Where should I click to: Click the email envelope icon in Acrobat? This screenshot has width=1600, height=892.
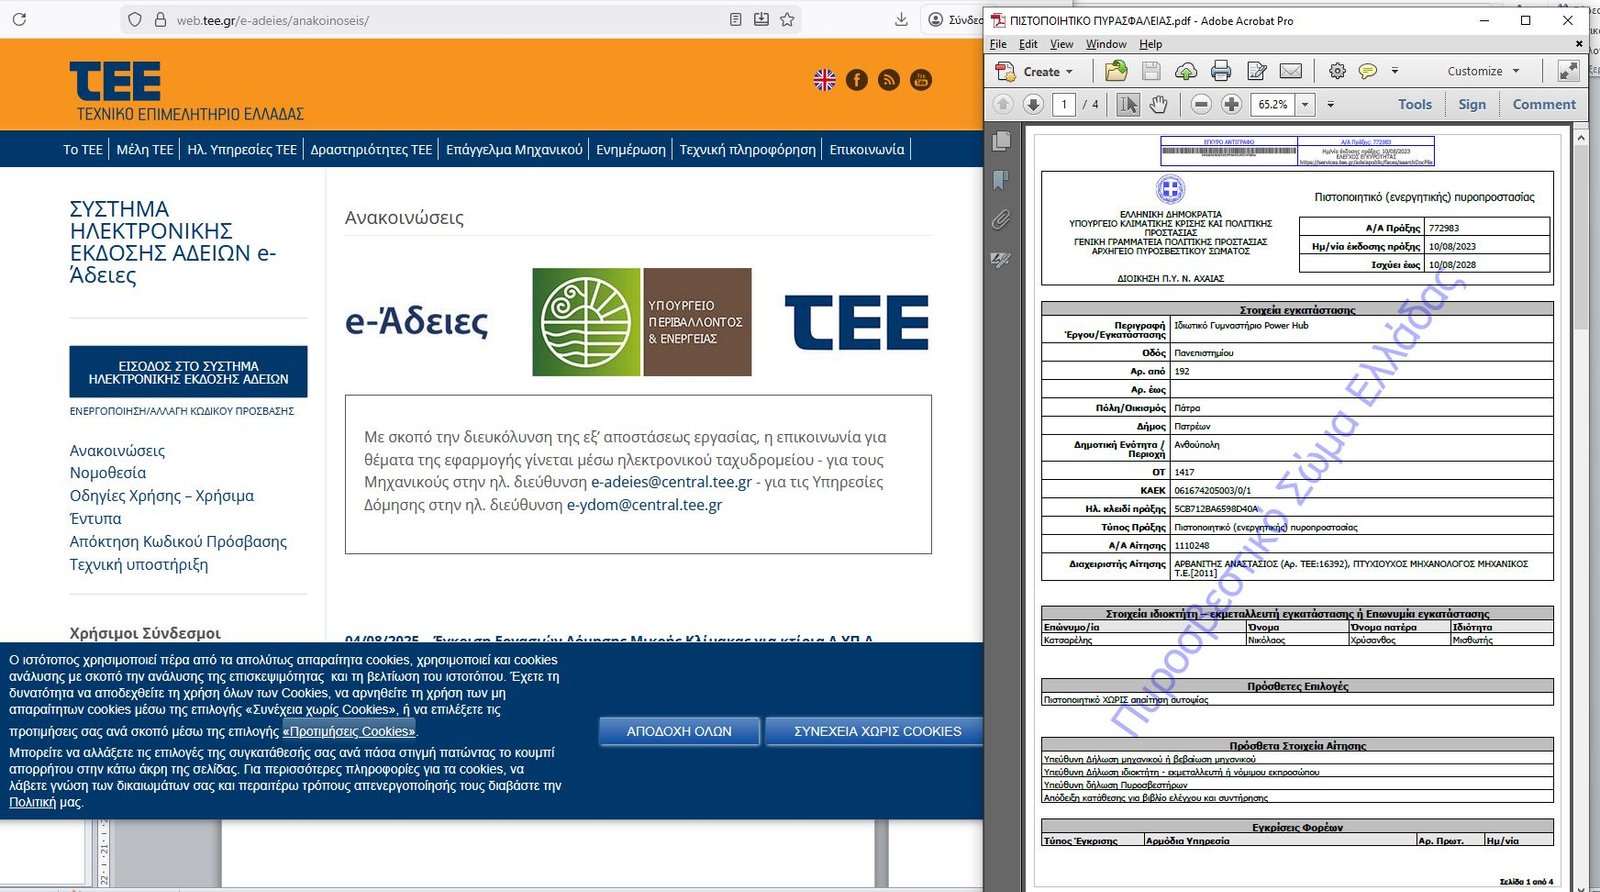[1291, 71]
